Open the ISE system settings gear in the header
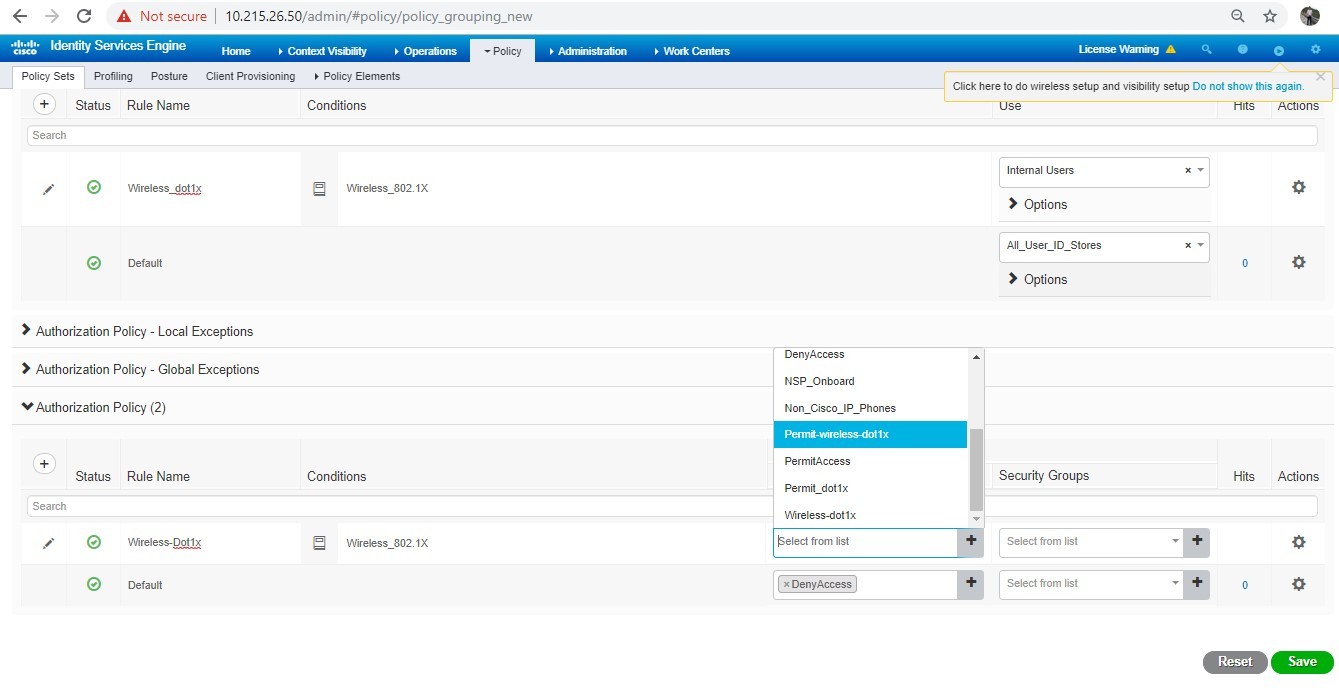The image size is (1339, 691). pyautogui.click(x=1315, y=50)
